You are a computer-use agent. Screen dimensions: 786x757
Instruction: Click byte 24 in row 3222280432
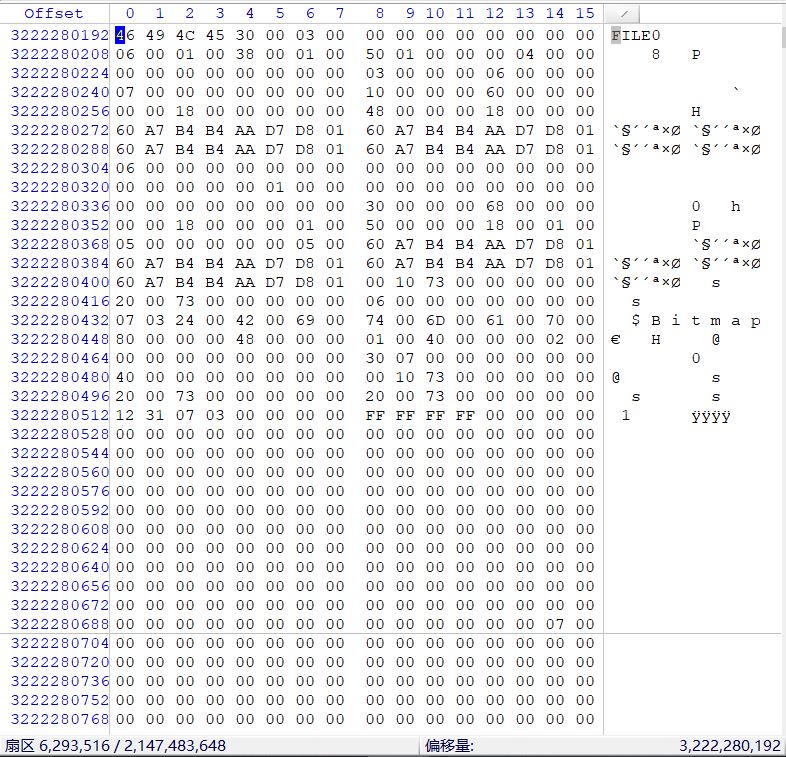pos(185,320)
